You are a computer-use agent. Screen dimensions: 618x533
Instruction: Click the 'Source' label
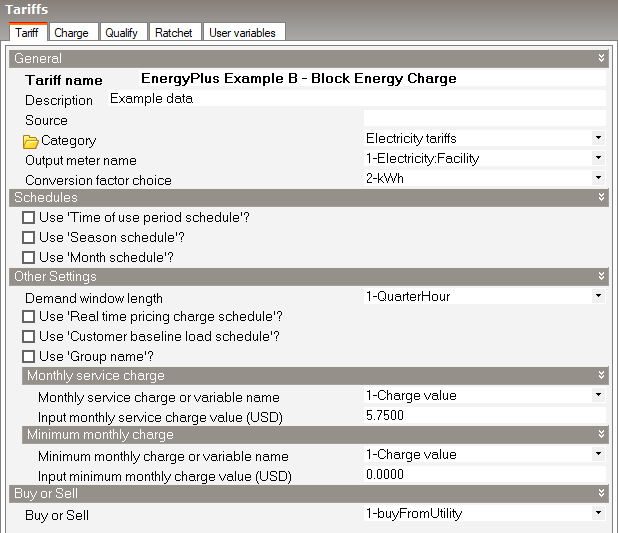46,120
